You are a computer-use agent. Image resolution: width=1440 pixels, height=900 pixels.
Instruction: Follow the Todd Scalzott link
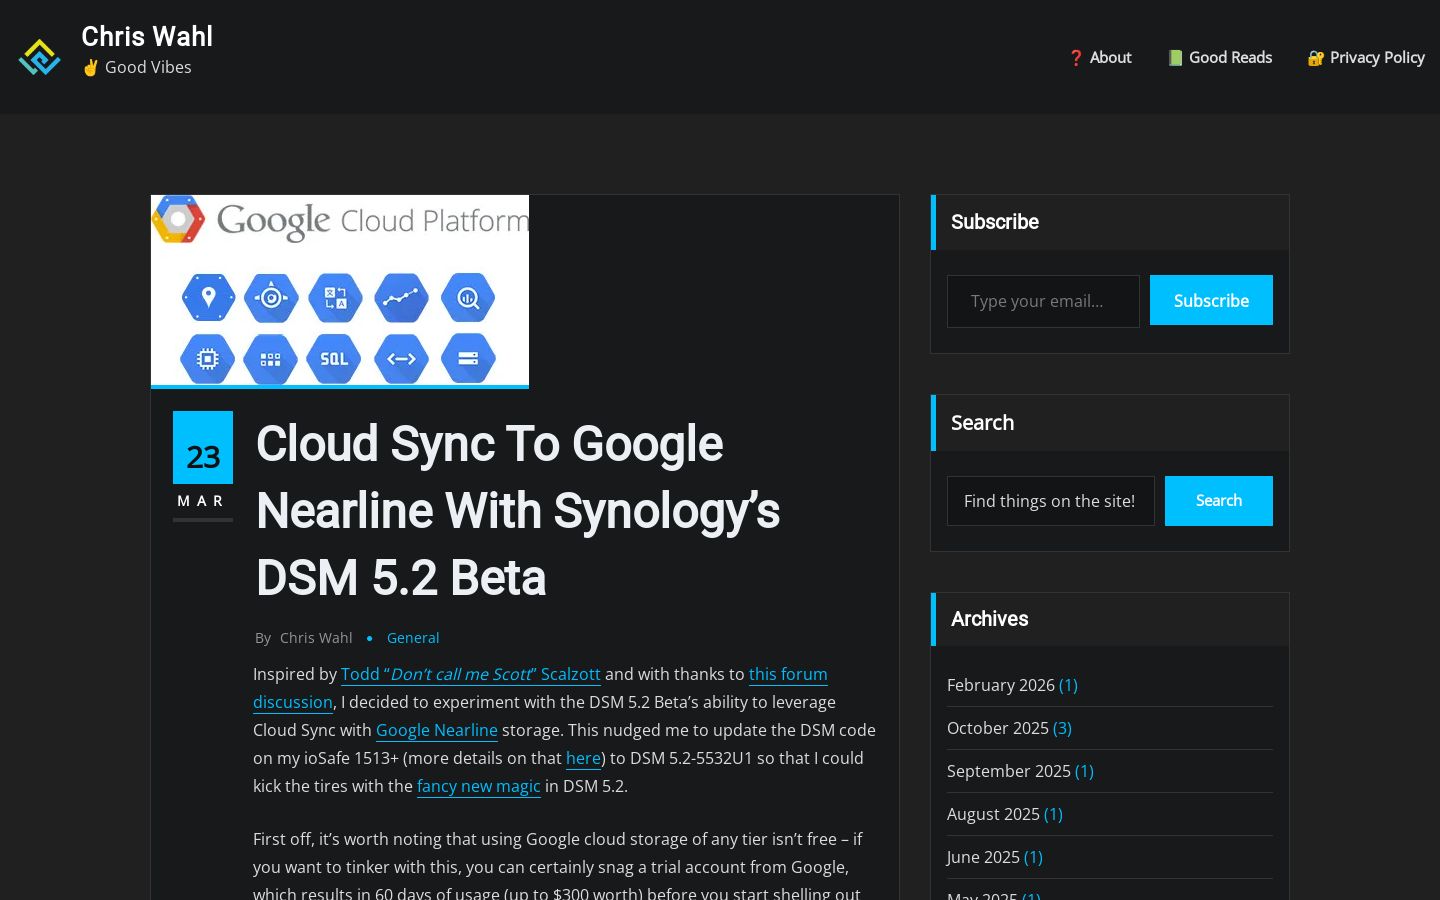point(471,674)
